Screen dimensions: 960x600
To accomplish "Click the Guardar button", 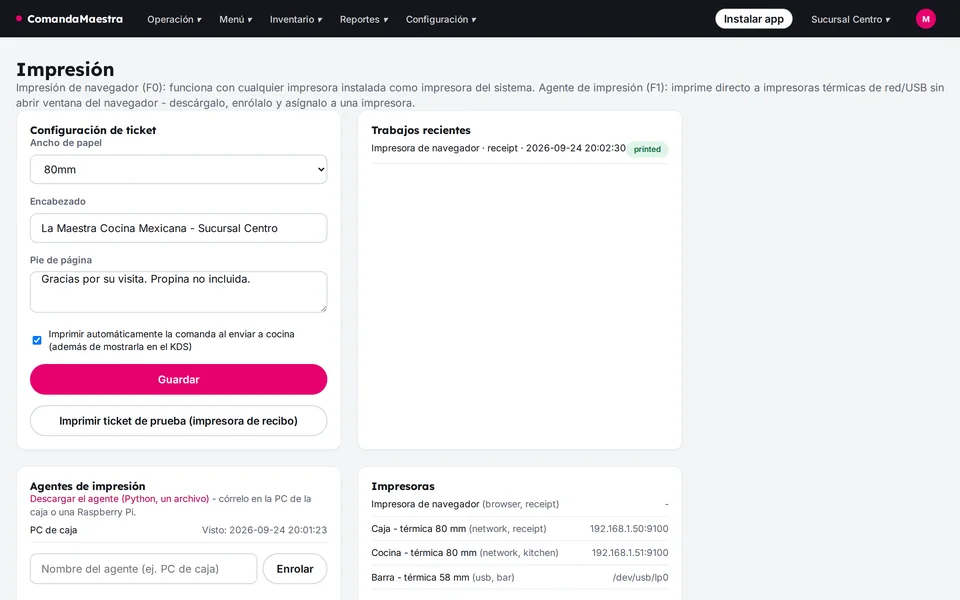I will point(178,380).
